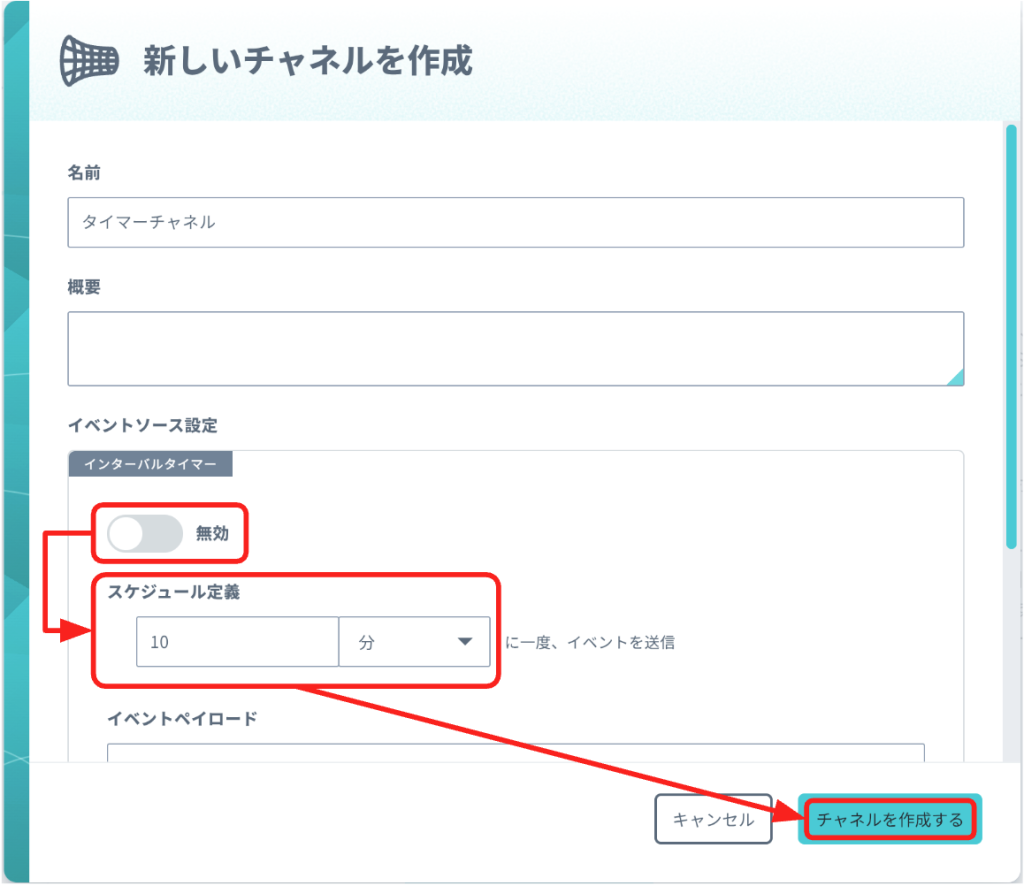Select the インターバルタイマー tab
1024x886 pixels.
[150, 464]
